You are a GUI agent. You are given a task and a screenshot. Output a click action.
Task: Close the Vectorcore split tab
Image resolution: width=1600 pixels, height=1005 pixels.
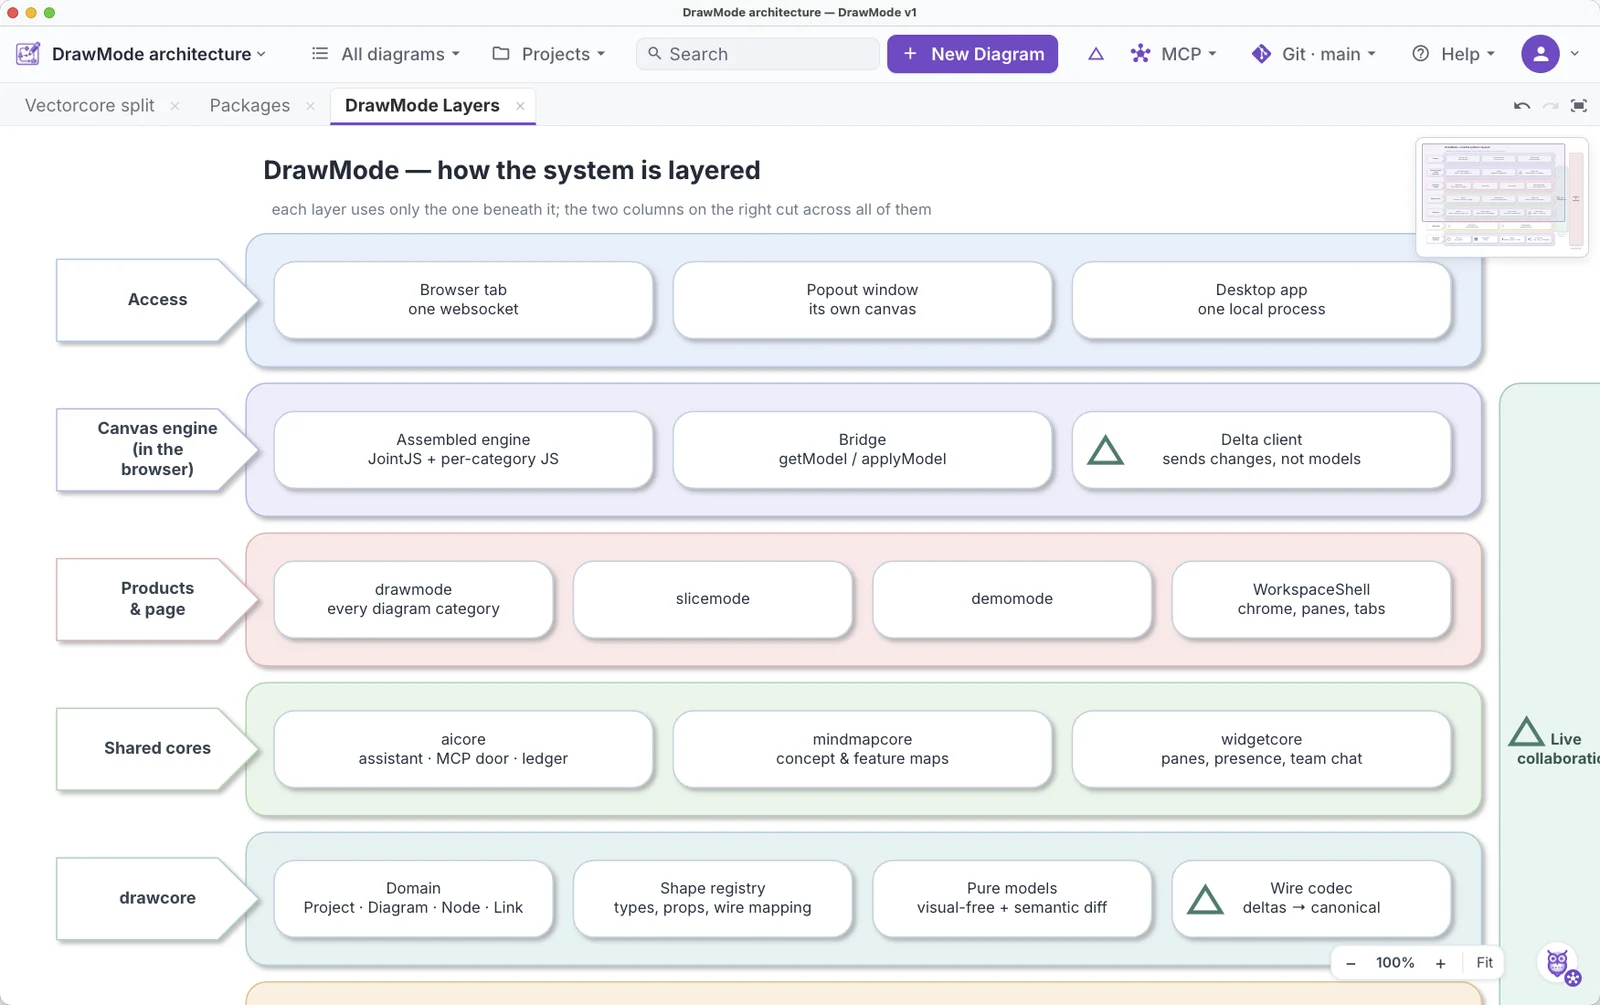point(175,106)
